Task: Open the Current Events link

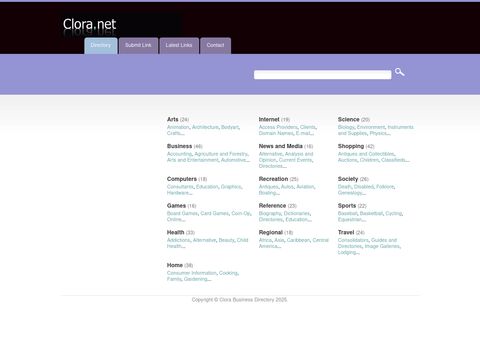Action: pos(295,160)
